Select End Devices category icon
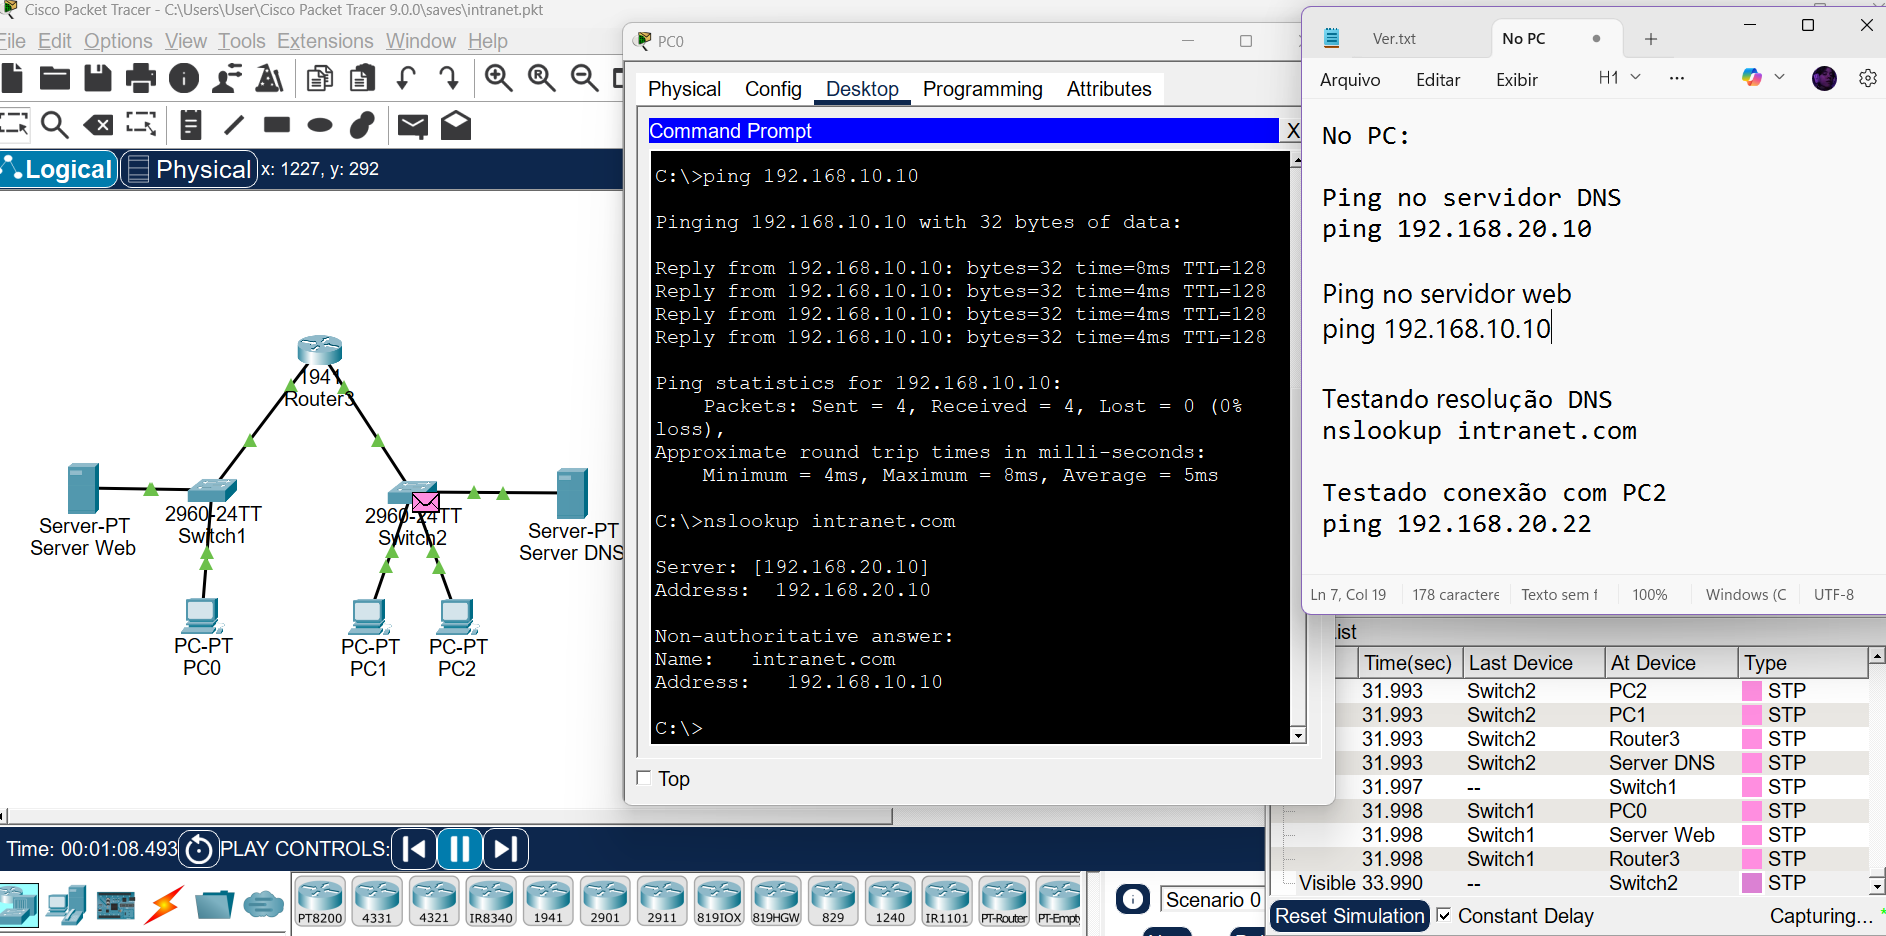Image resolution: width=1886 pixels, height=936 pixels. [x=67, y=905]
